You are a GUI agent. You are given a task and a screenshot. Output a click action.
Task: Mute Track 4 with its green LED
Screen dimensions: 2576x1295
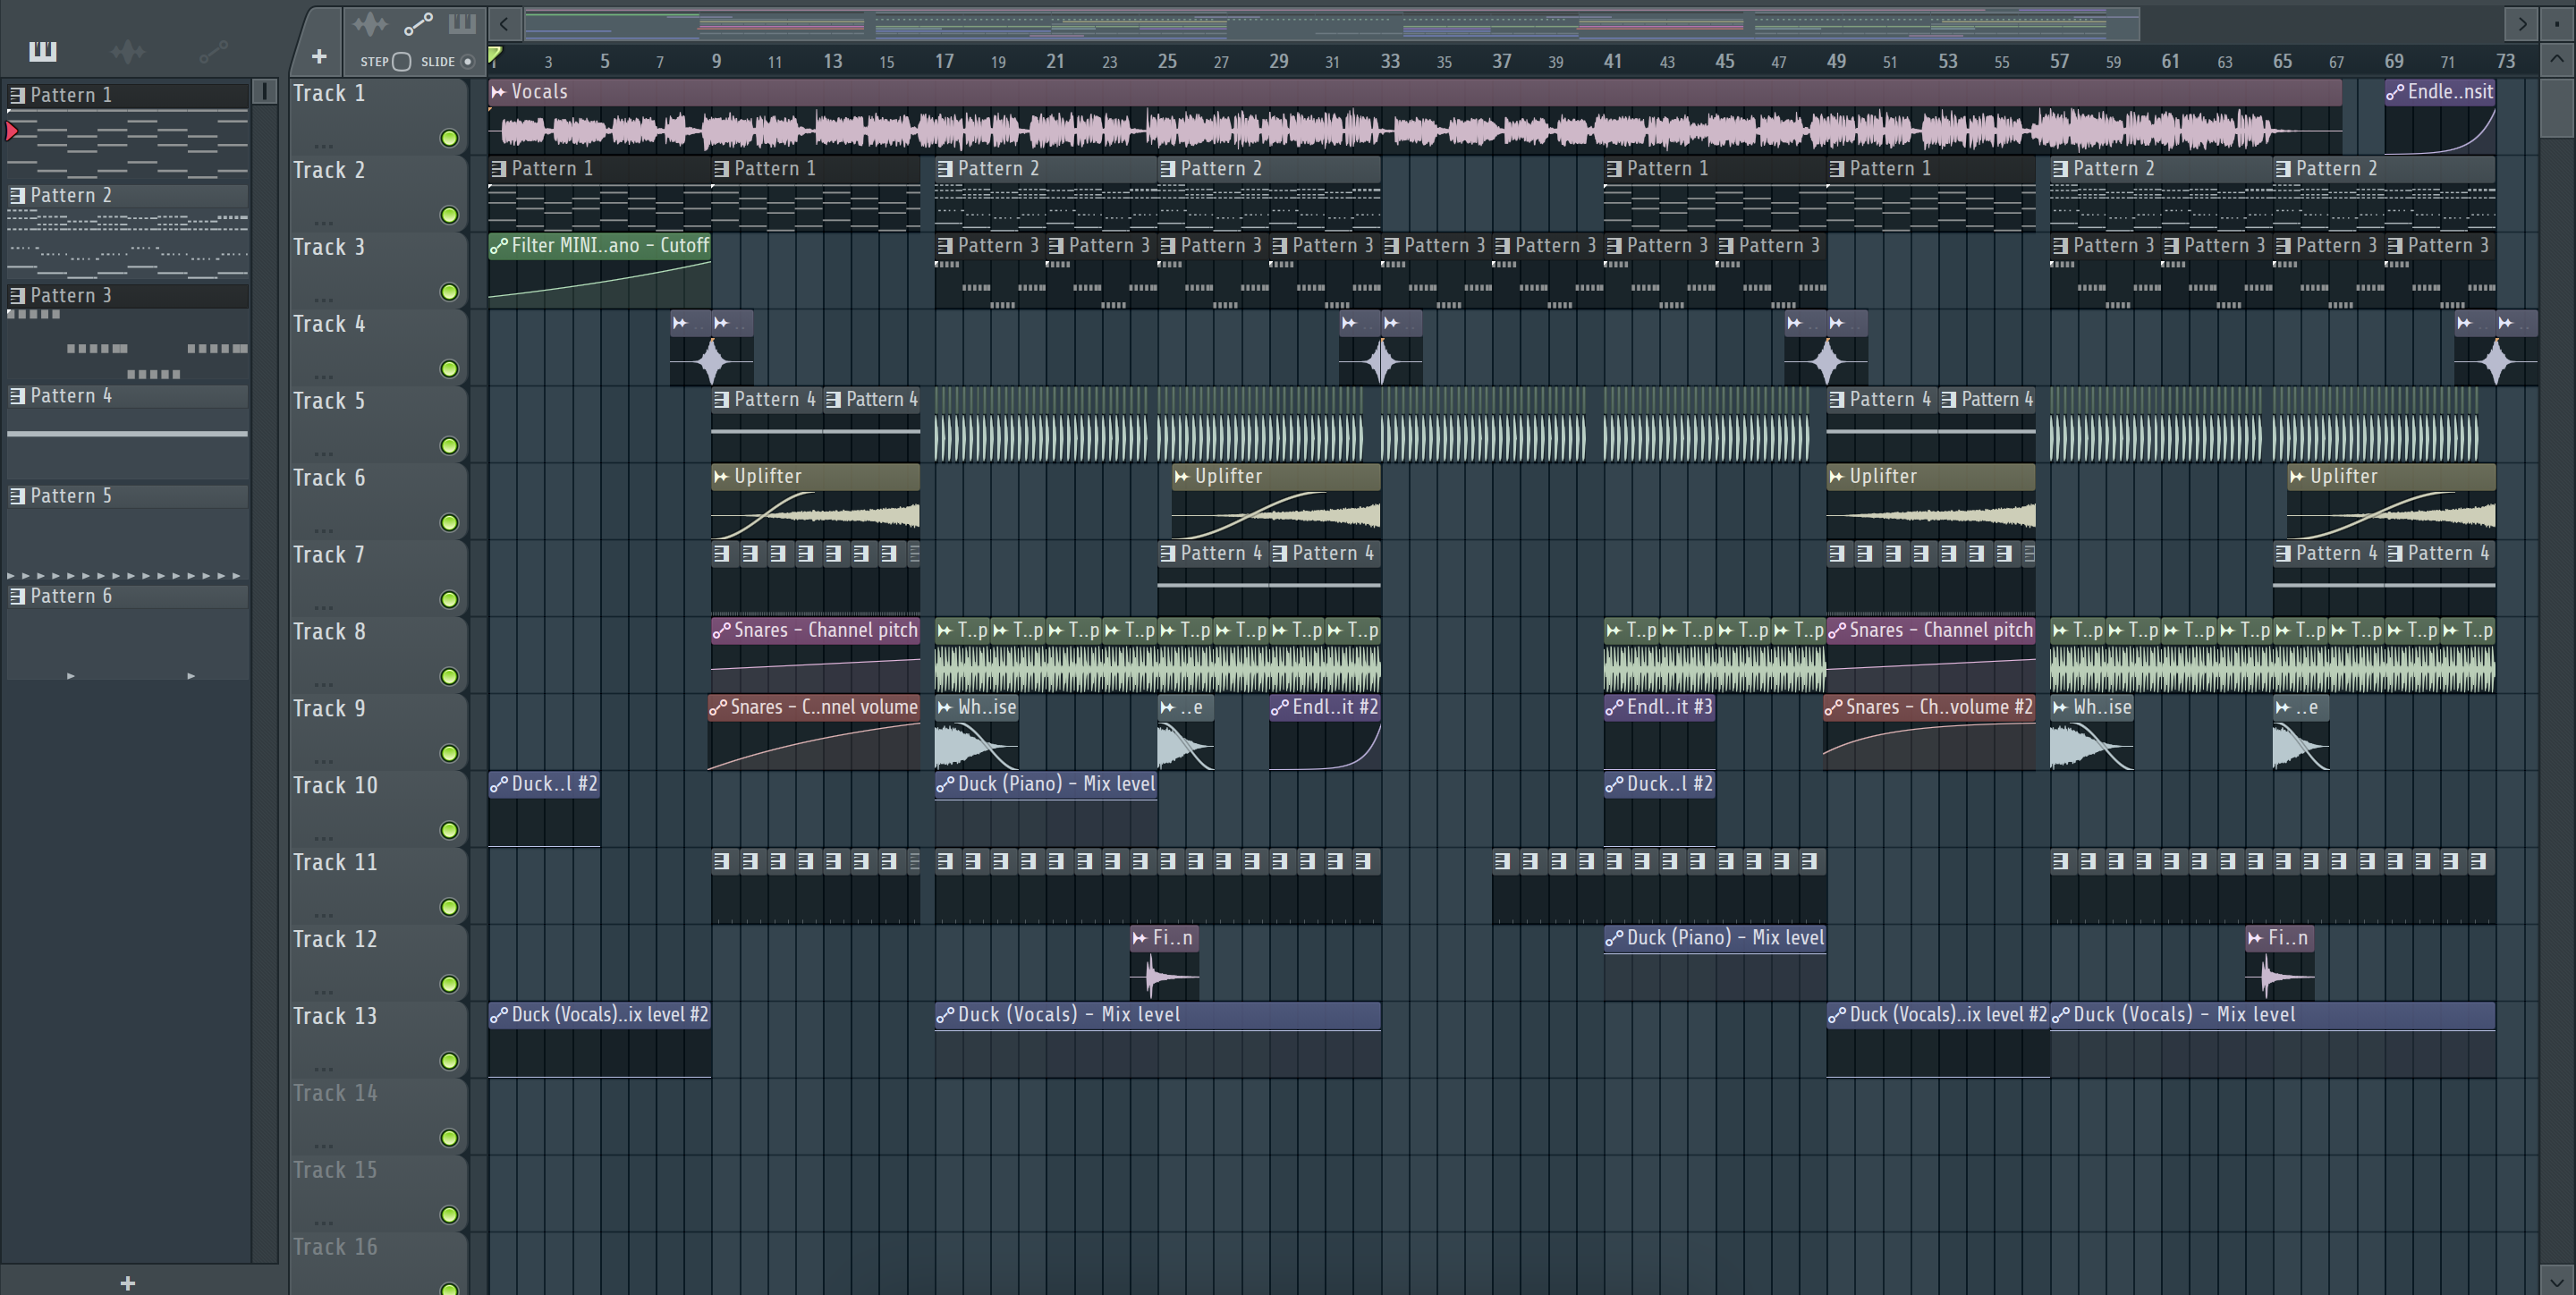coord(450,369)
